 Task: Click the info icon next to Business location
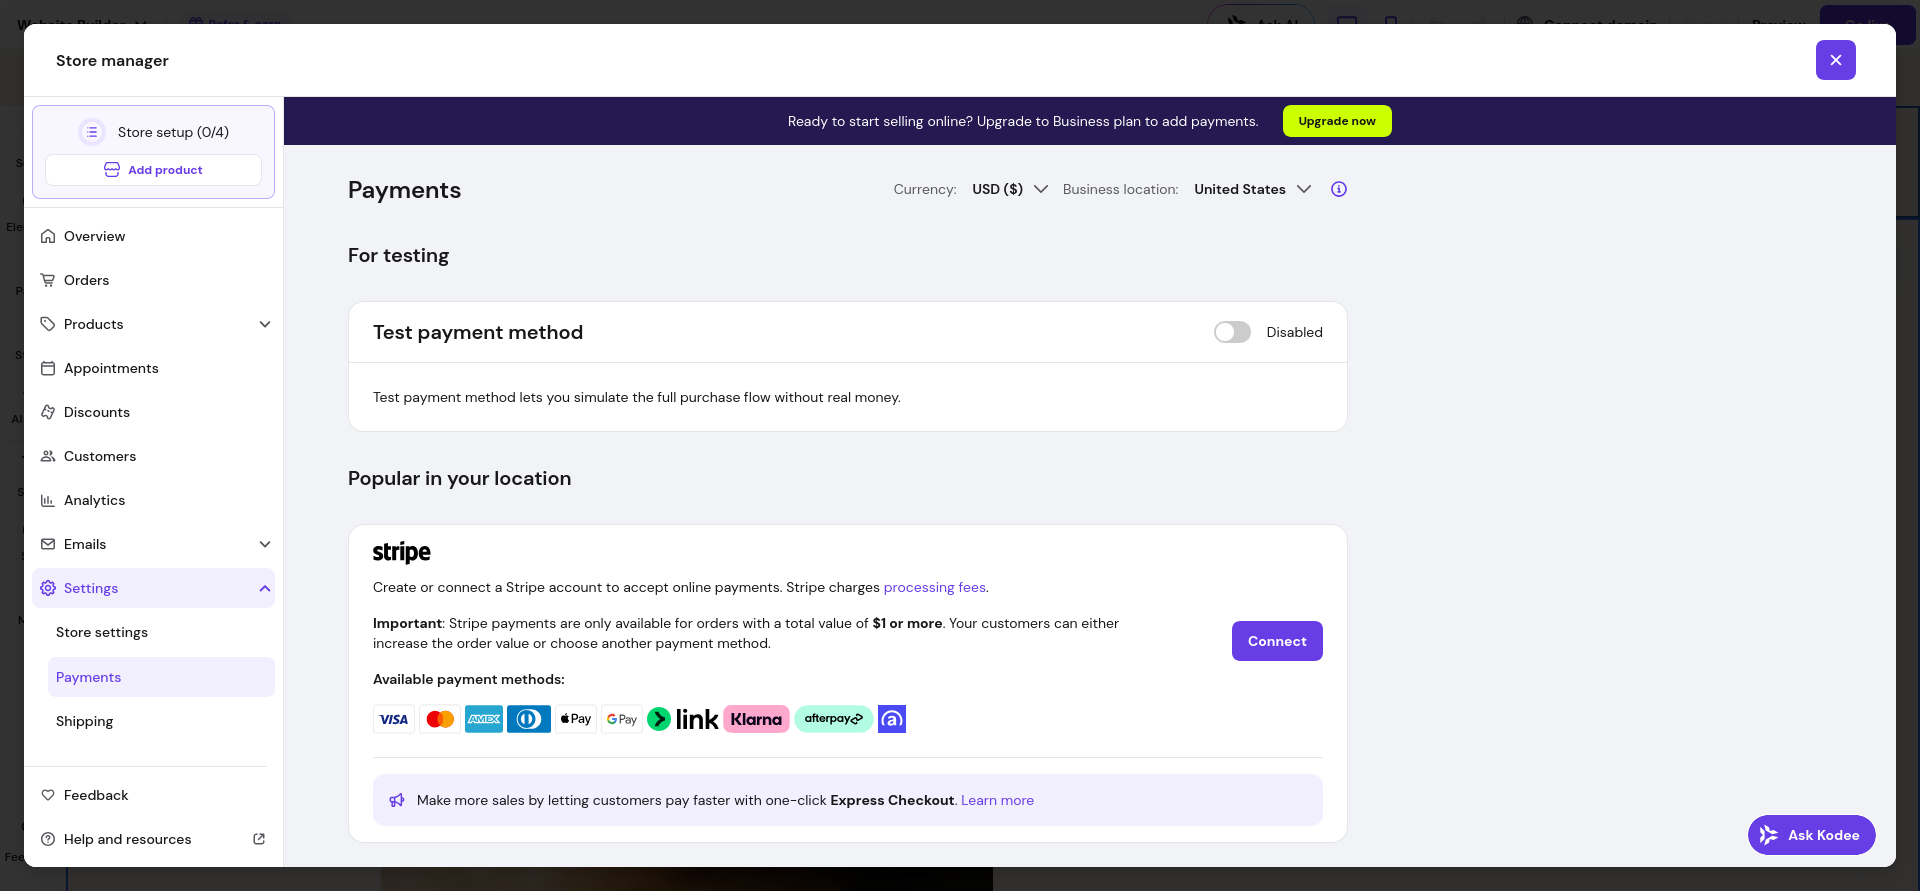pyautogui.click(x=1339, y=189)
